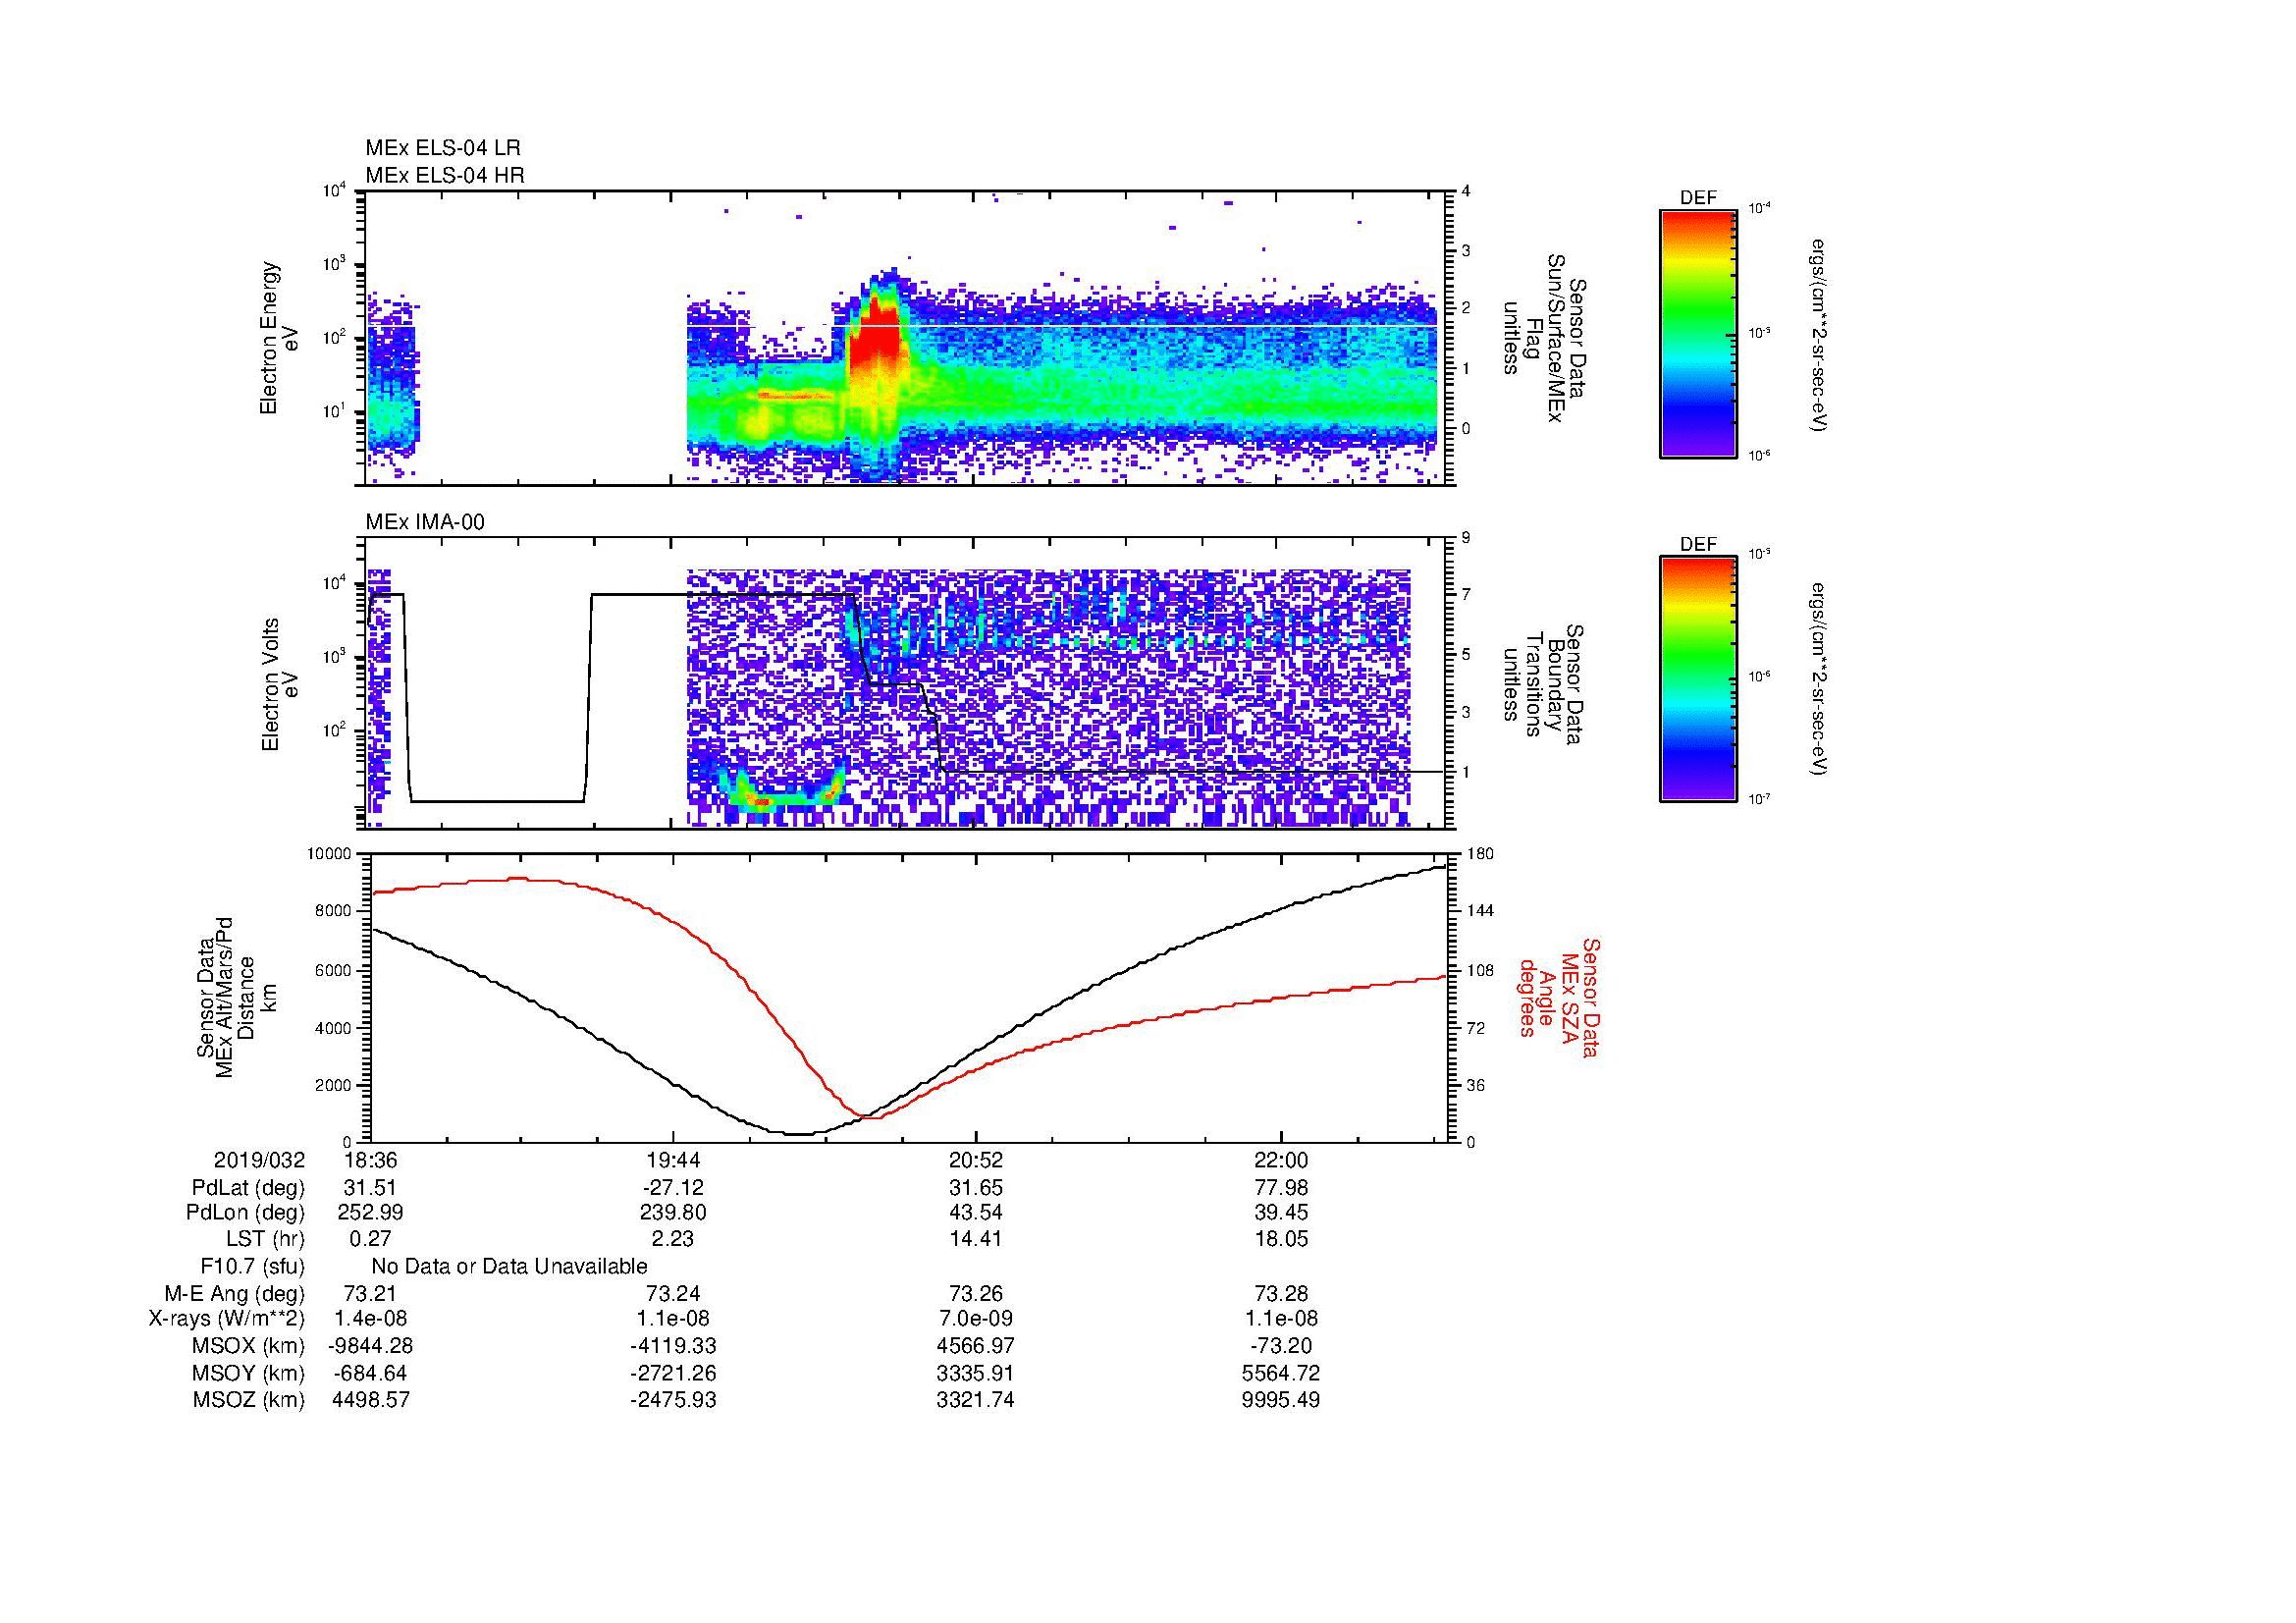Click the 'Electron Energy eV' axis label

pyautogui.click(x=279, y=338)
